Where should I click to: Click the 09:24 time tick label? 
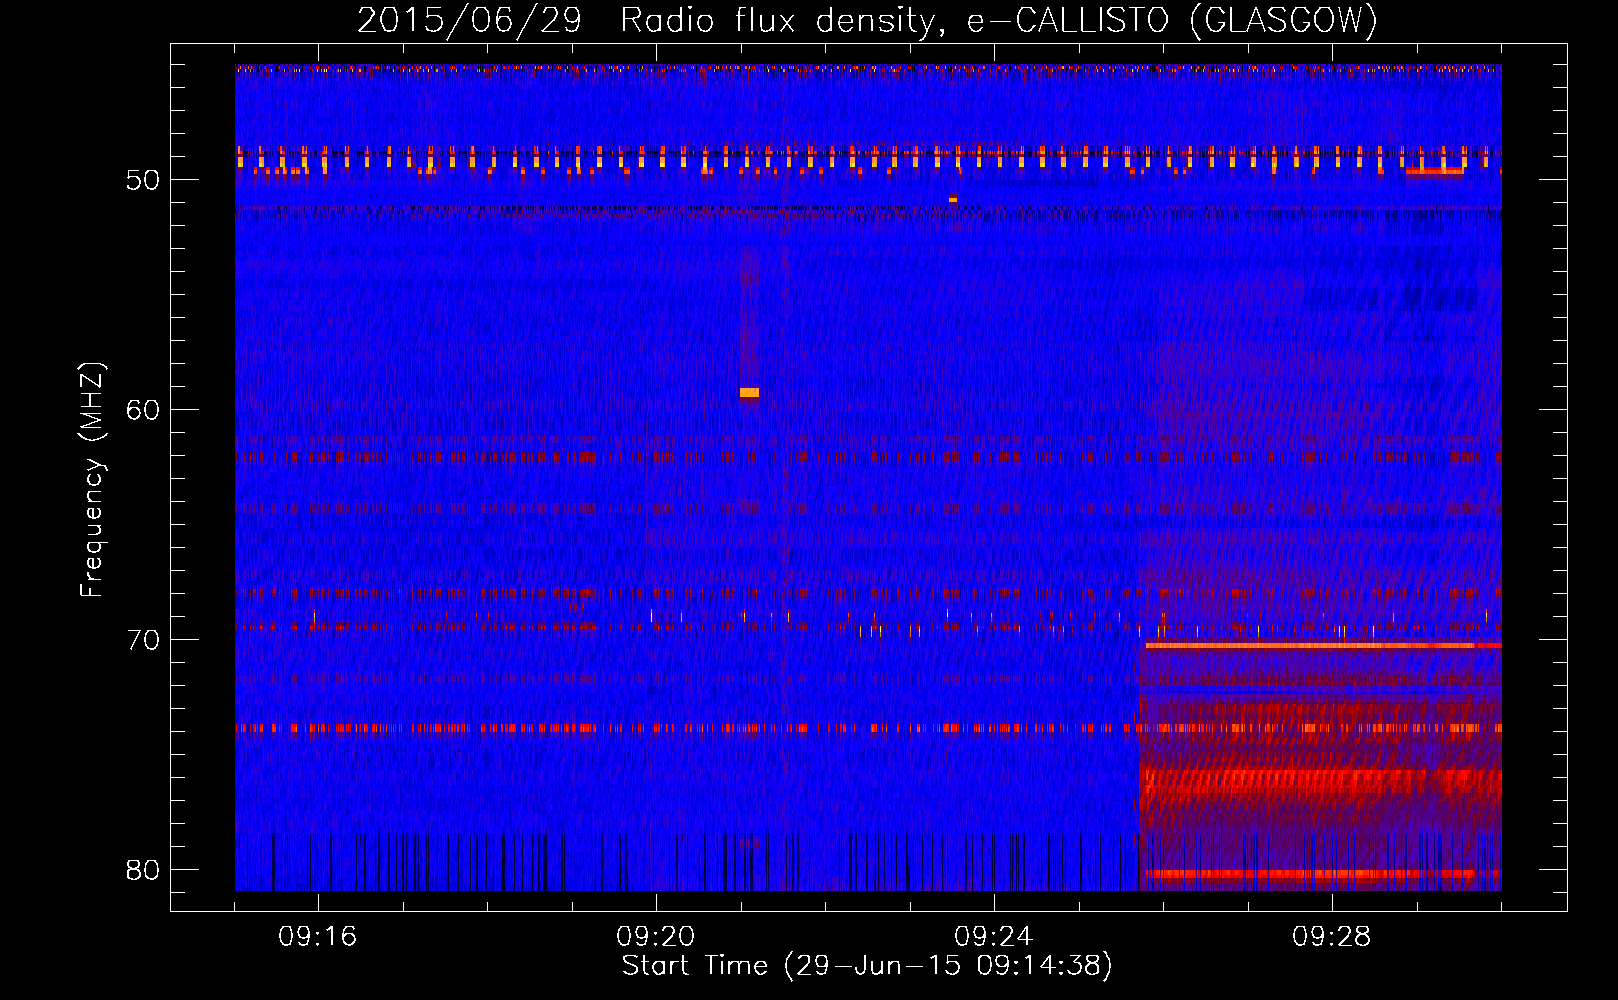(994, 937)
